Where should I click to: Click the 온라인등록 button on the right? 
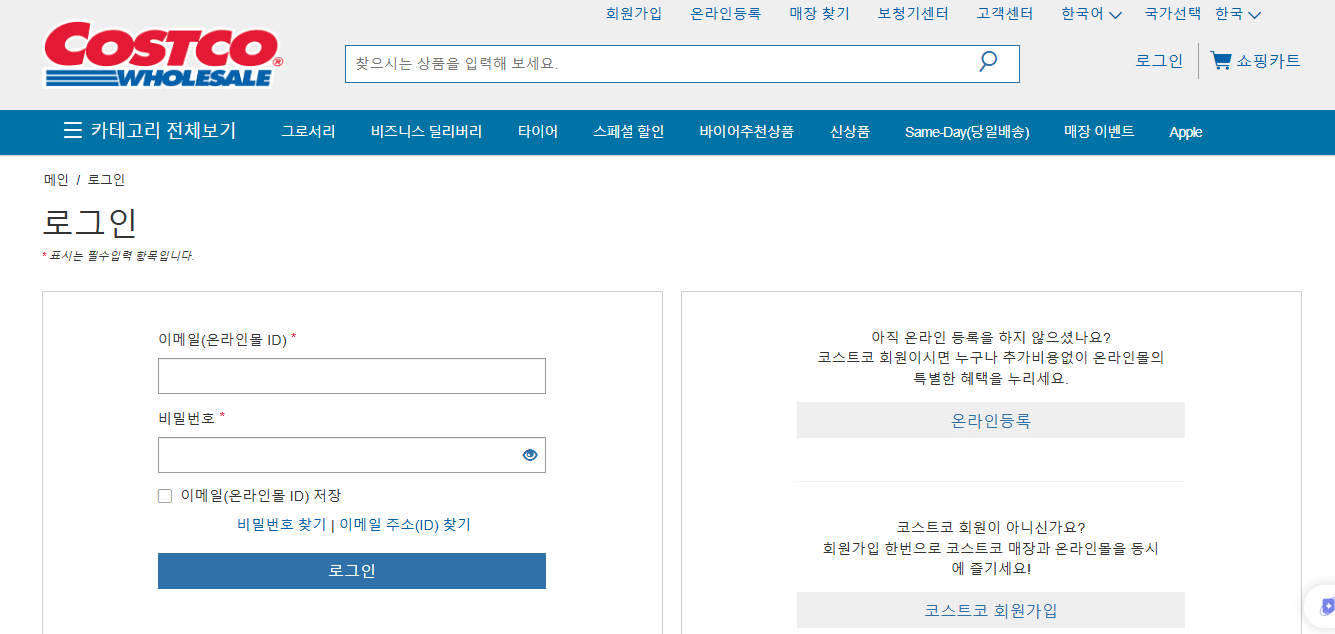coord(990,420)
